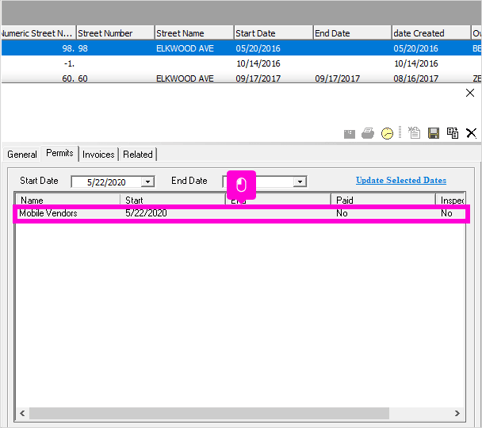This screenshot has width=482, height=428.
Task: Open the End Date dropdown calendar
Action: tap(300, 182)
